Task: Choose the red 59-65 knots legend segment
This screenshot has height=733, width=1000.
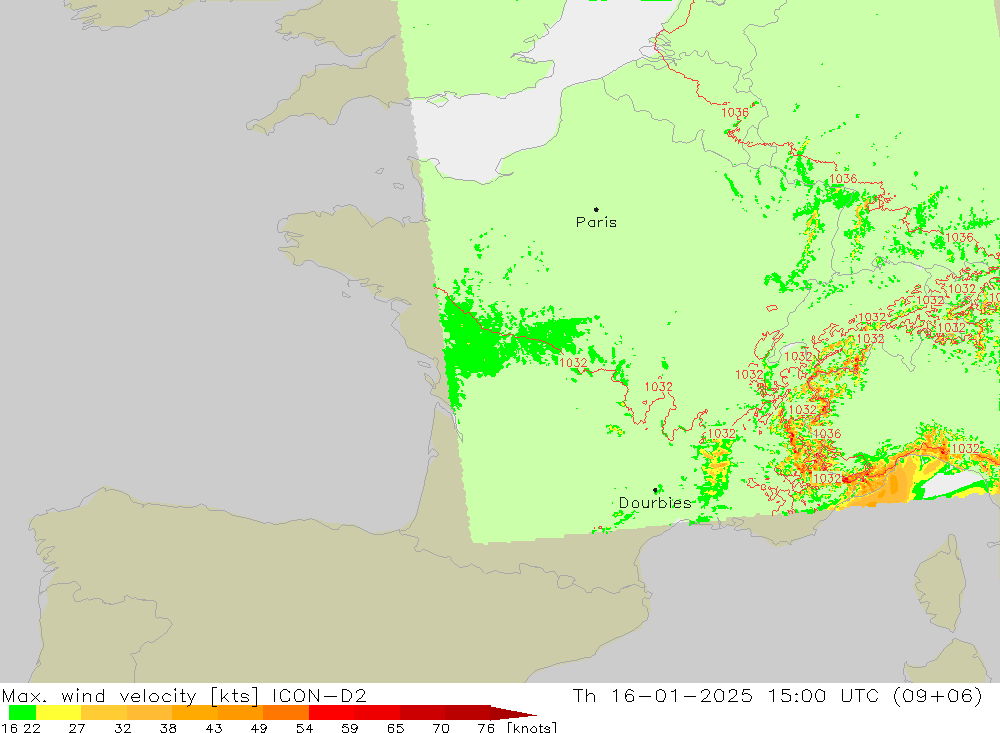Action: coord(377,713)
